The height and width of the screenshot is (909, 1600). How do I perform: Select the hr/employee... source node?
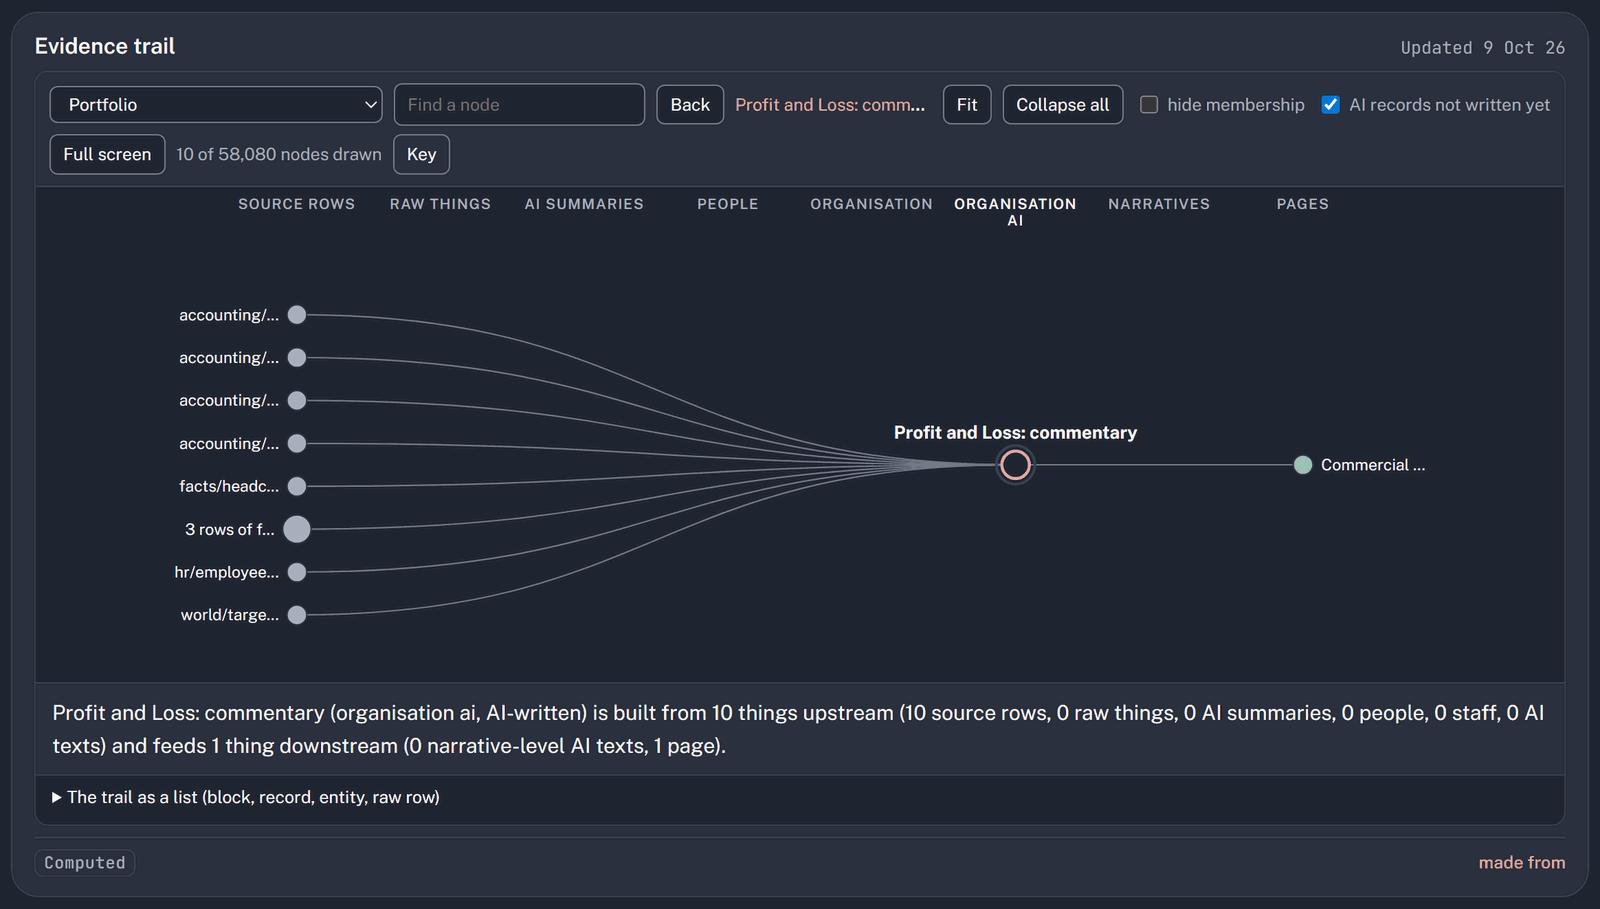[x=297, y=572]
